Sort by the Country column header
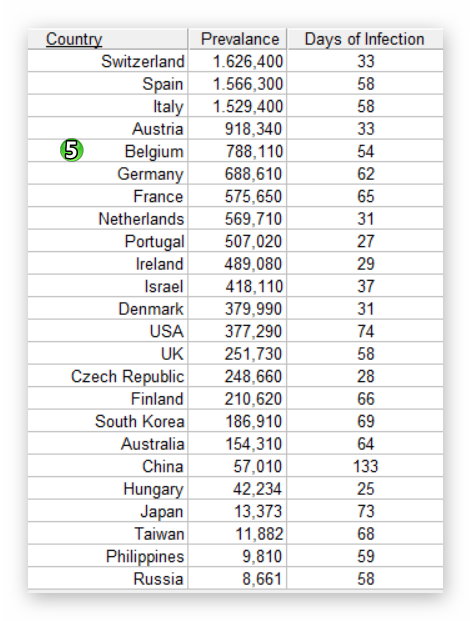The height and width of the screenshot is (621, 471). coord(74,39)
